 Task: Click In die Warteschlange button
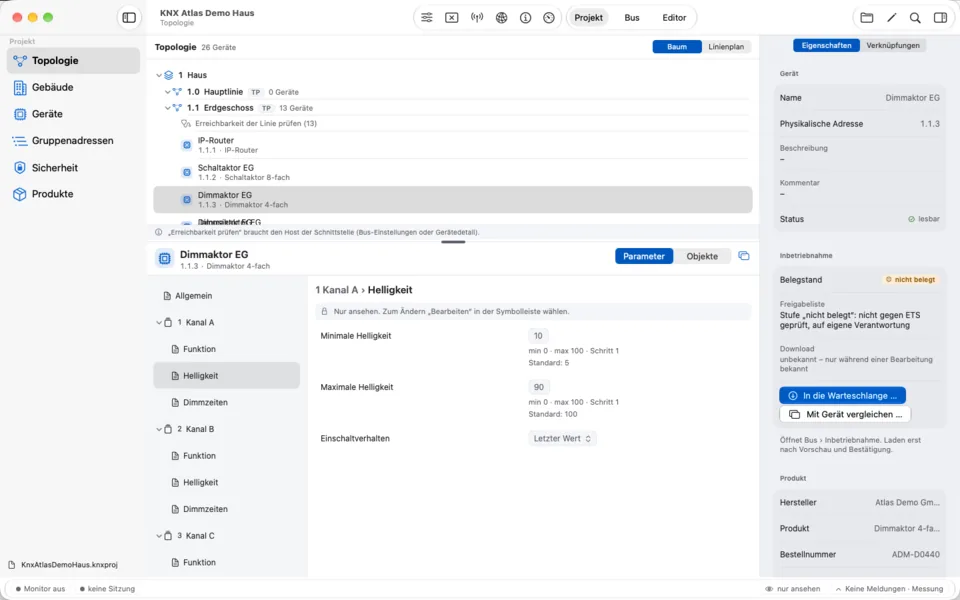click(842, 396)
